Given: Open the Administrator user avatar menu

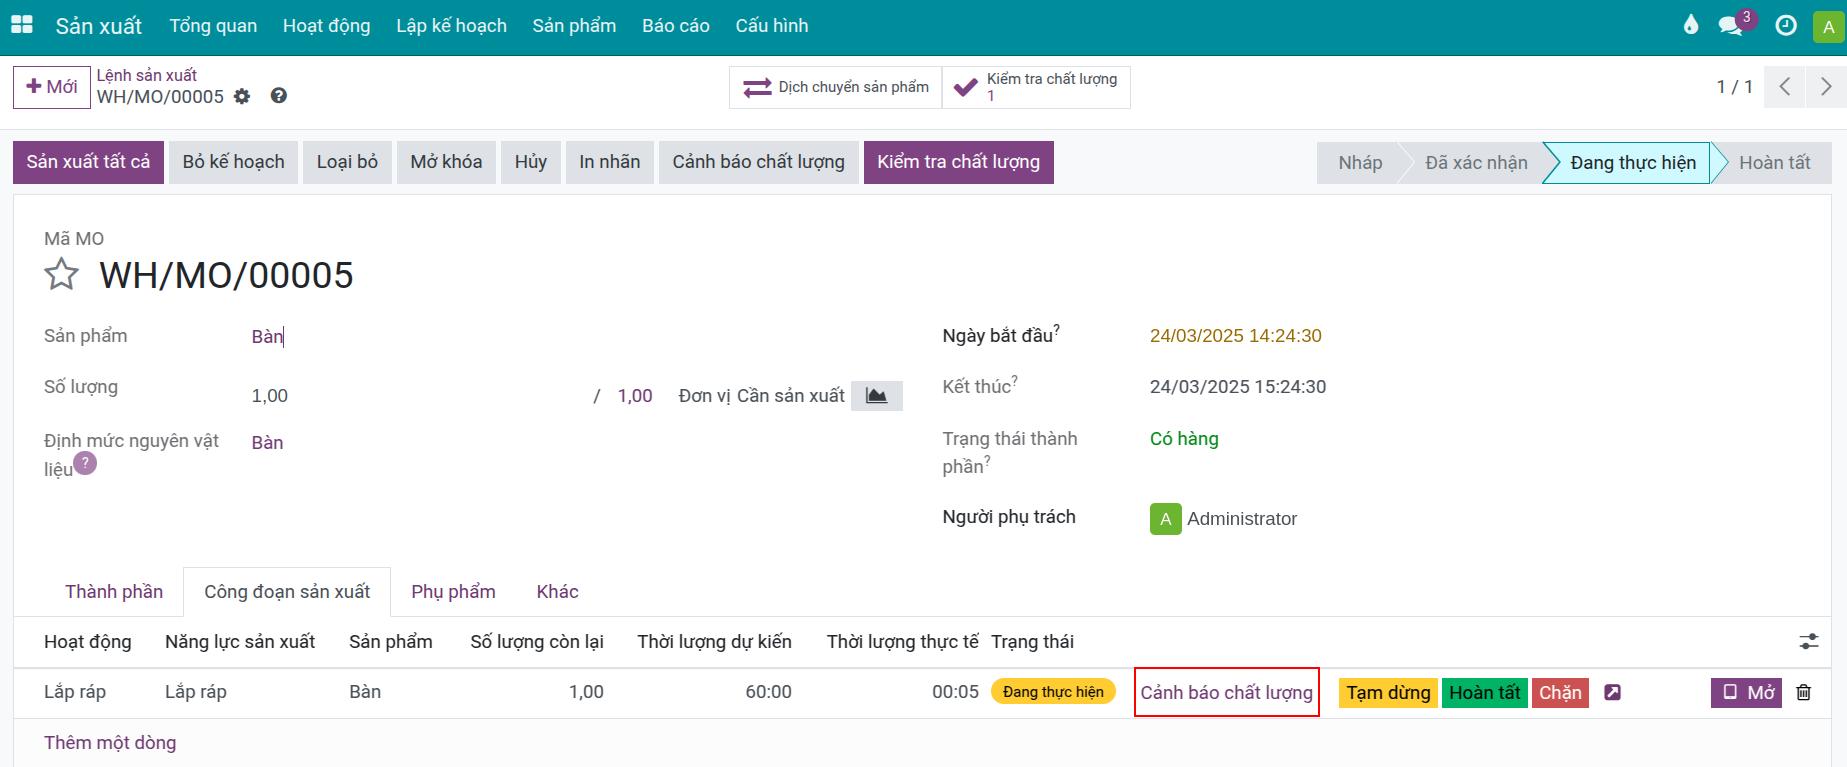Looking at the screenshot, I should [x=1828, y=27].
